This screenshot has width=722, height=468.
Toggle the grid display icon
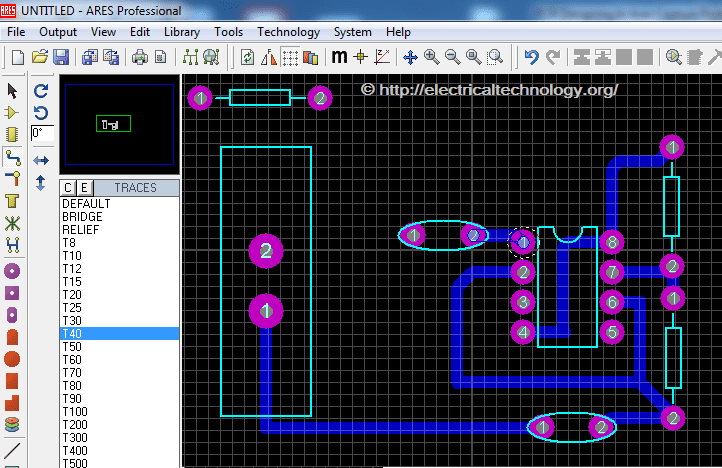point(291,57)
